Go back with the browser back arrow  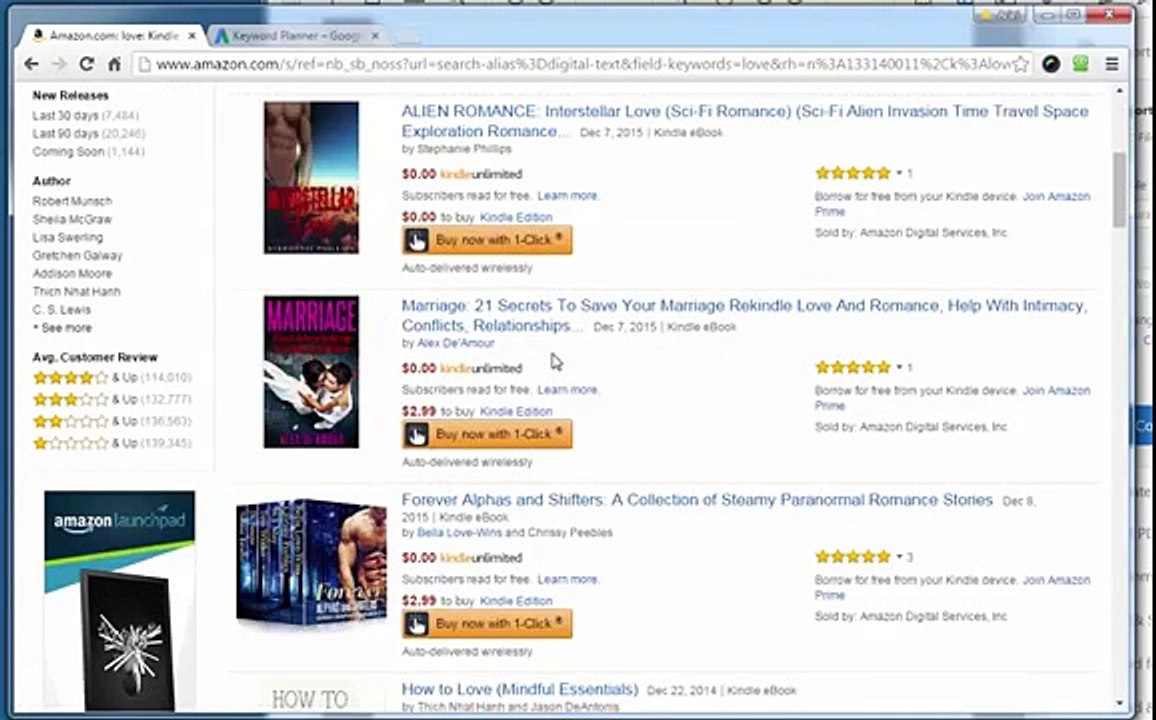(32, 64)
